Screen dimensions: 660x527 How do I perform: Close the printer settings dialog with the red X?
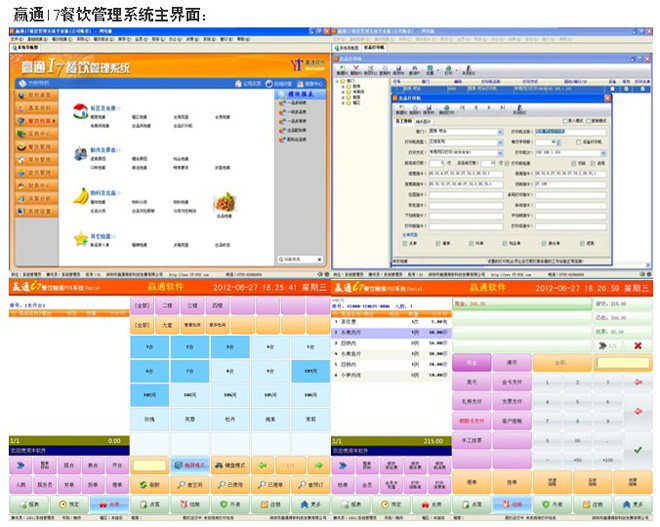(x=607, y=98)
